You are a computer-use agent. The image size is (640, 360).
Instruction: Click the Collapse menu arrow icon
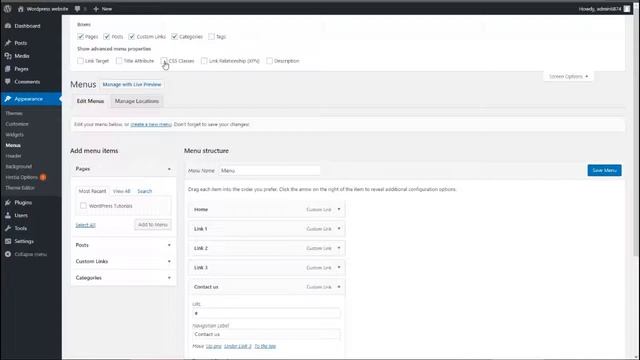[x=8, y=254]
